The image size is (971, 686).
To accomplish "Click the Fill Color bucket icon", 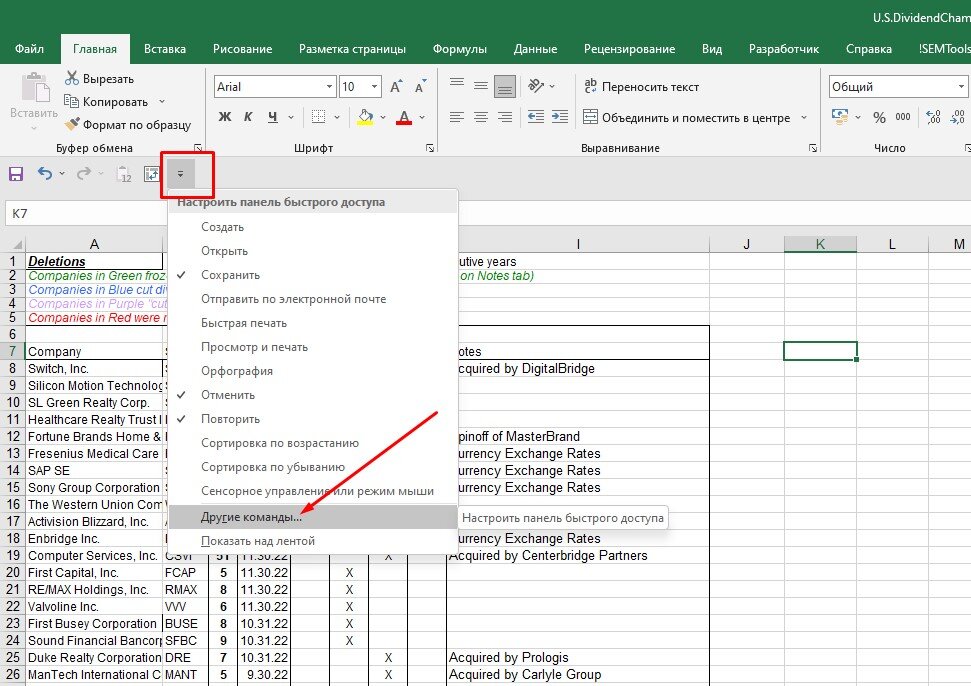I will coord(365,117).
